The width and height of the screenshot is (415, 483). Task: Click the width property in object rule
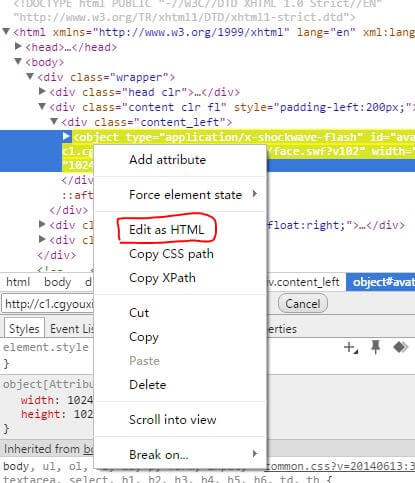pyautogui.click(x=37, y=400)
